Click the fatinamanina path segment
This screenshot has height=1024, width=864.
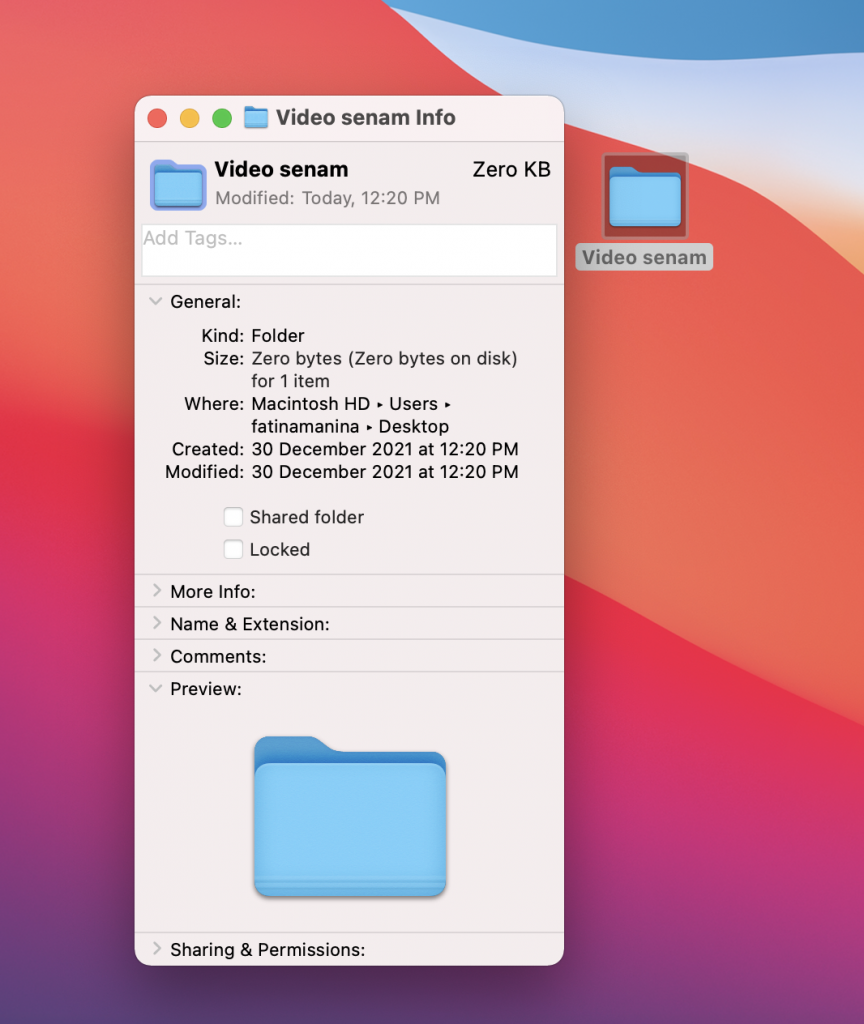pos(305,426)
